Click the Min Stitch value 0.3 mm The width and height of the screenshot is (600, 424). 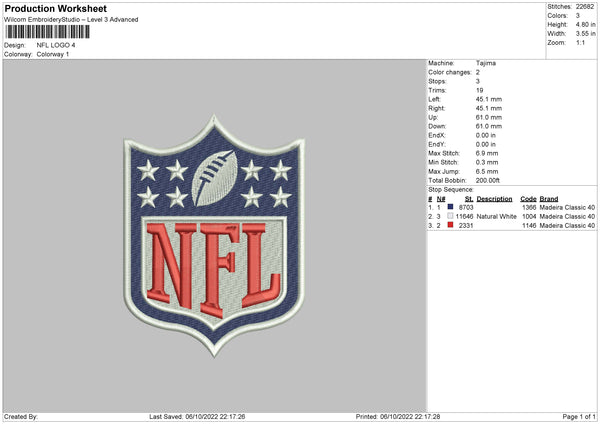[487, 162]
